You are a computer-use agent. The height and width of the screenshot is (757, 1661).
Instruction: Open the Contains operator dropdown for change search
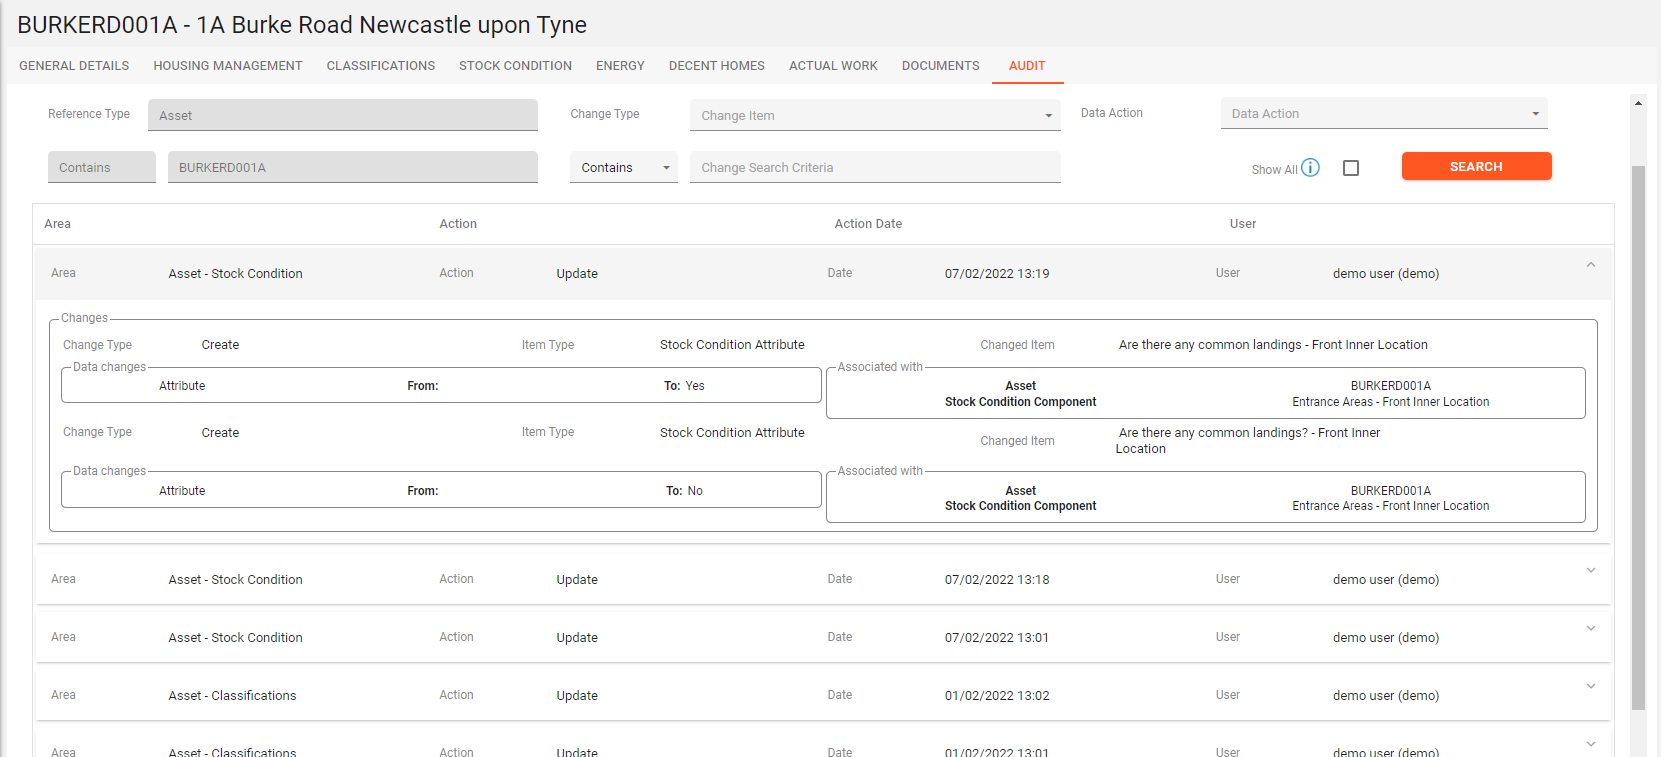[x=623, y=168]
